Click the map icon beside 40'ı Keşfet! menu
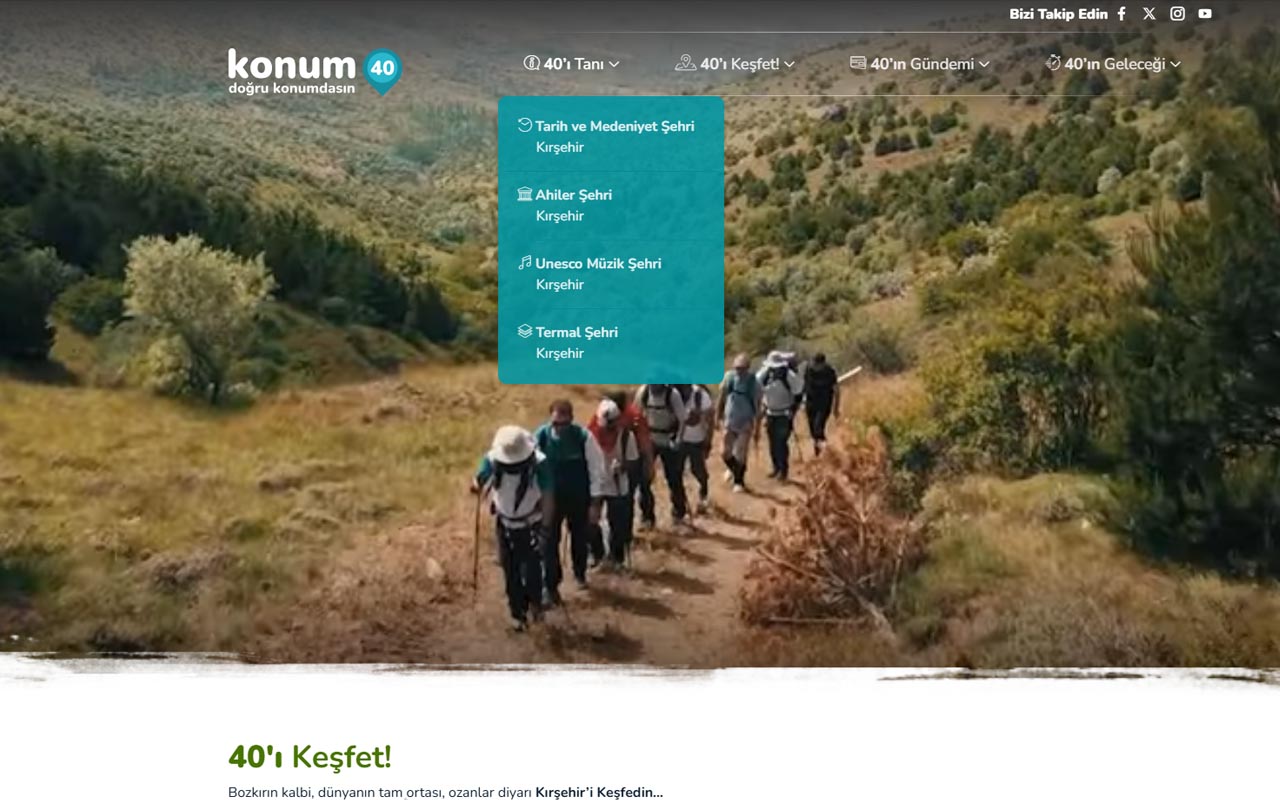Screen dimensions: 1280x800 685,63
